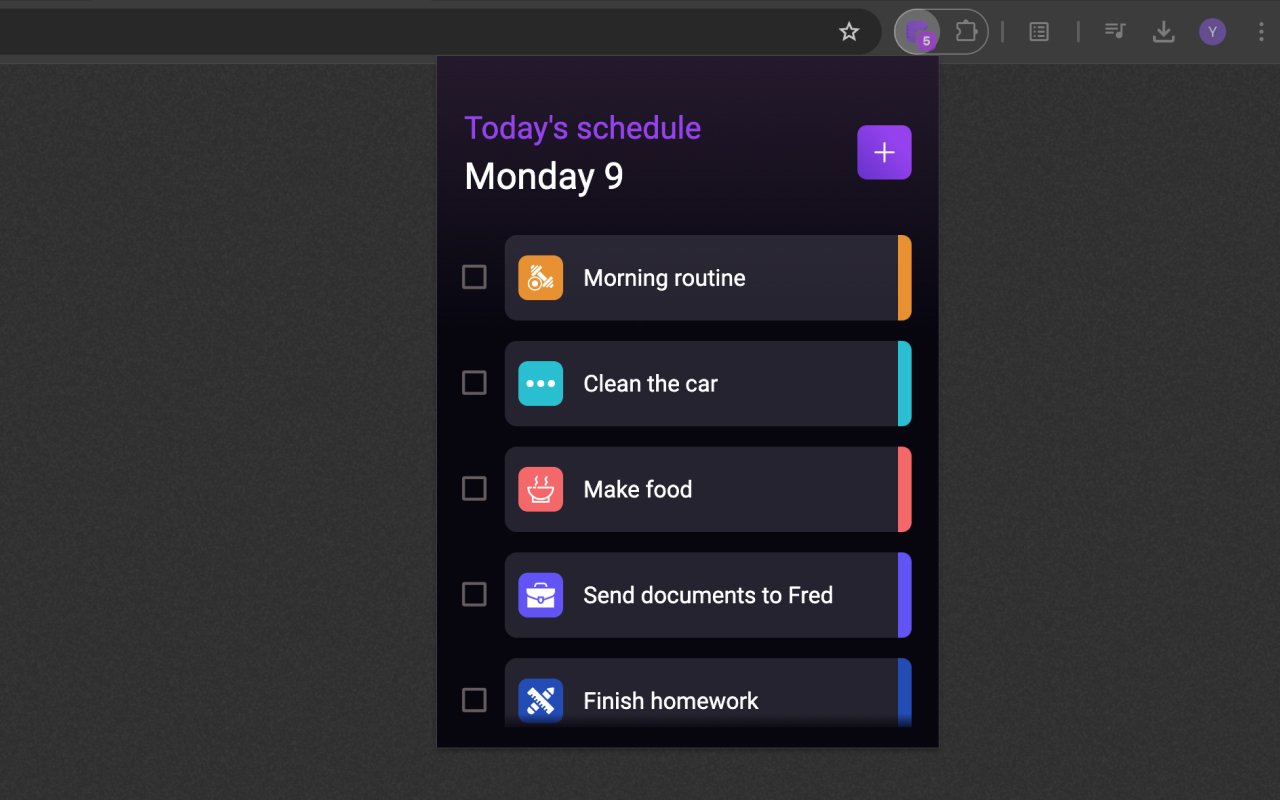The width and height of the screenshot is (1280, 800).
Task: Click the teal three-dots icon
Action: click(540, 383)
